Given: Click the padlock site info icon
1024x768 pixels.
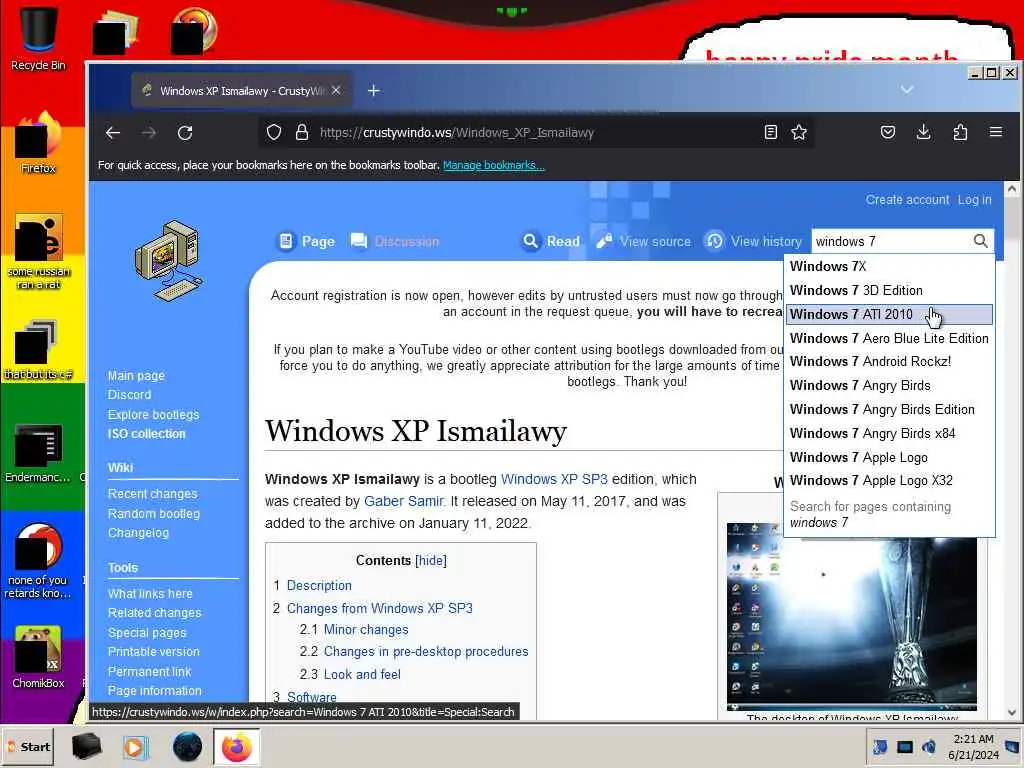Looking at the screenshot, I should pos(302,133).
